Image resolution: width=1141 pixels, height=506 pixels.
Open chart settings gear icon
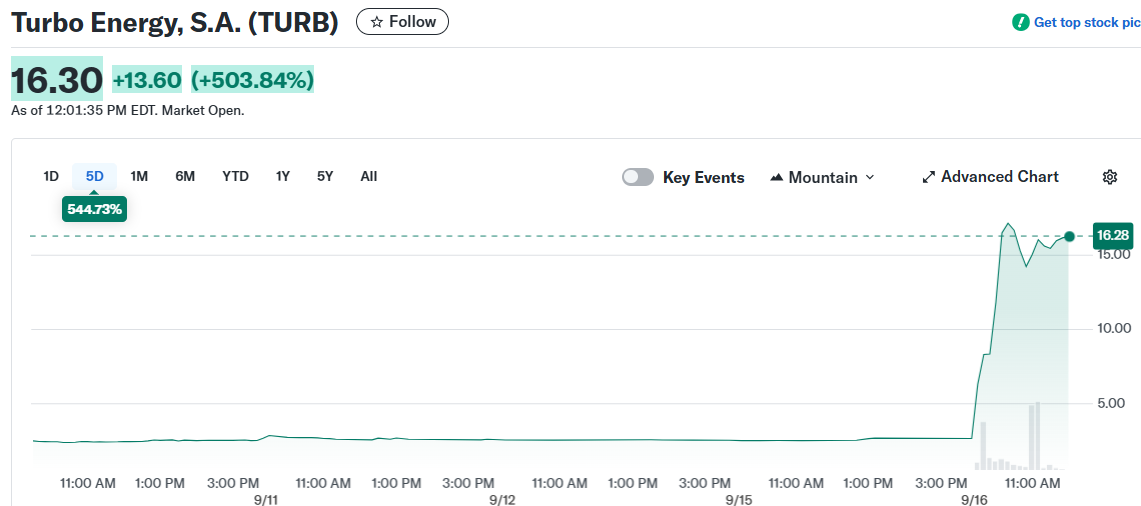pos(1110,177)
